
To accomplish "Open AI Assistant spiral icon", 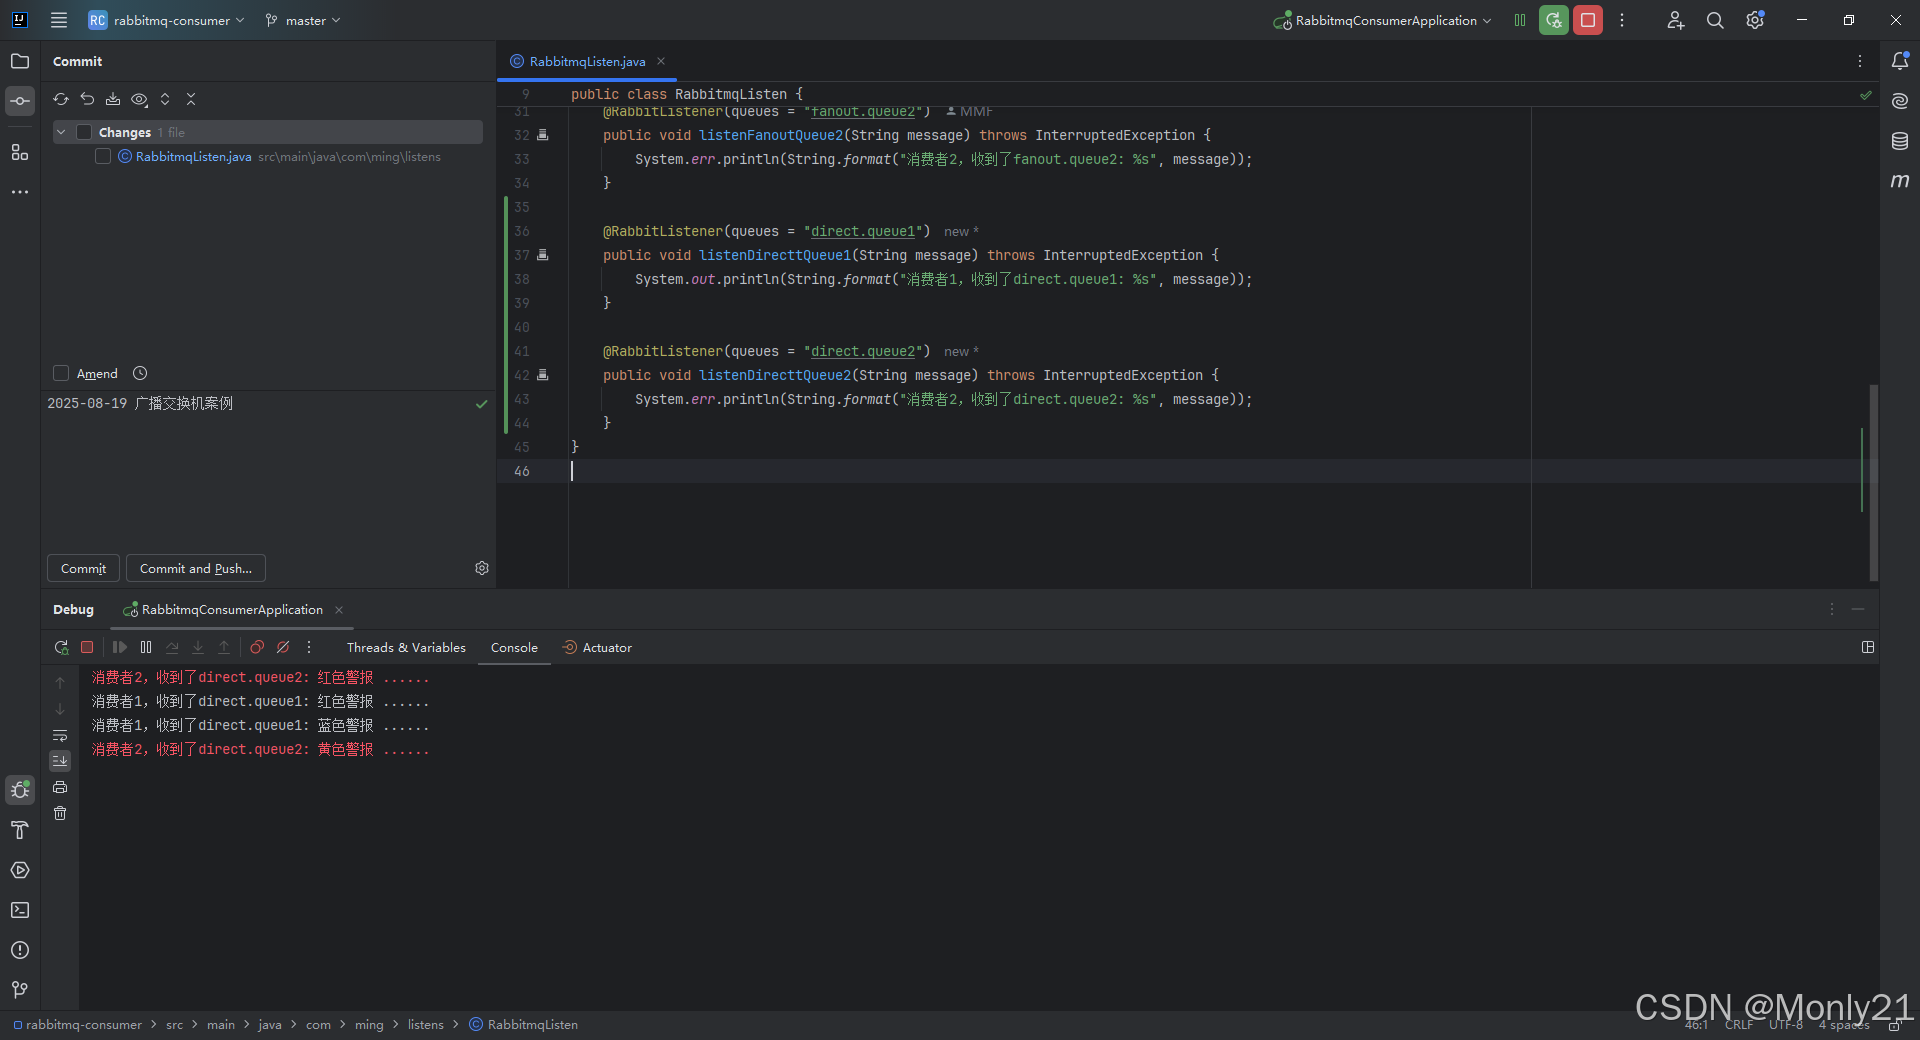I will click(1900, 101).
